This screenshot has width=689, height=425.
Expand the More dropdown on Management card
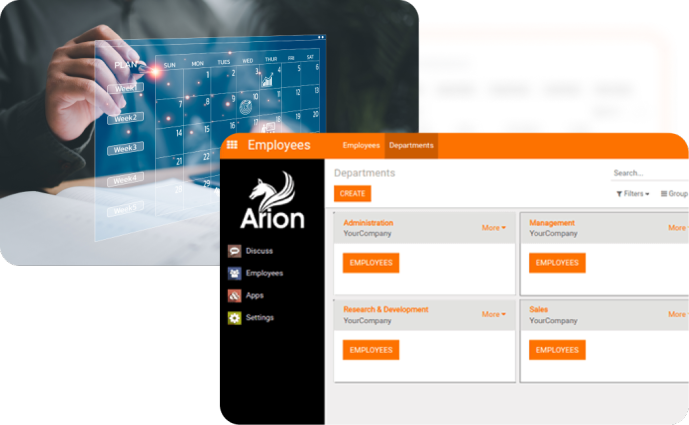678,228
